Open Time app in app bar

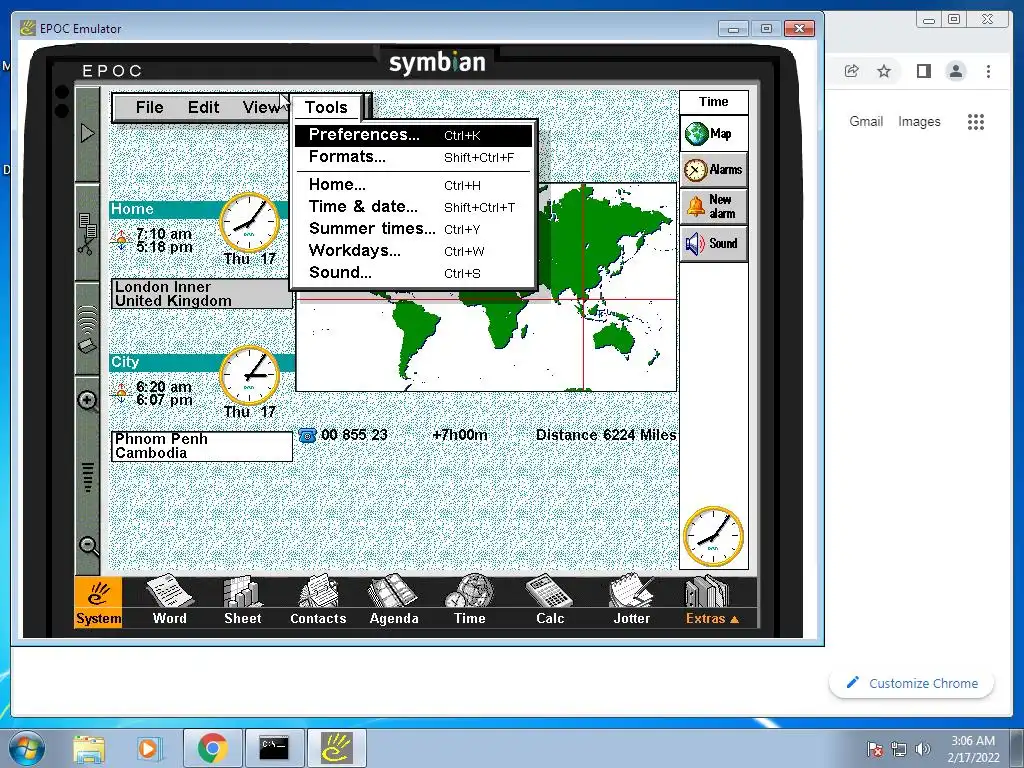[x=470, y=601]
